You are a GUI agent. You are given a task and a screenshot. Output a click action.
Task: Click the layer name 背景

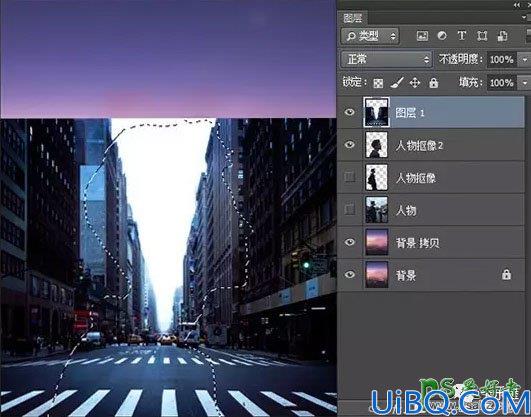(x=406, y=275)
